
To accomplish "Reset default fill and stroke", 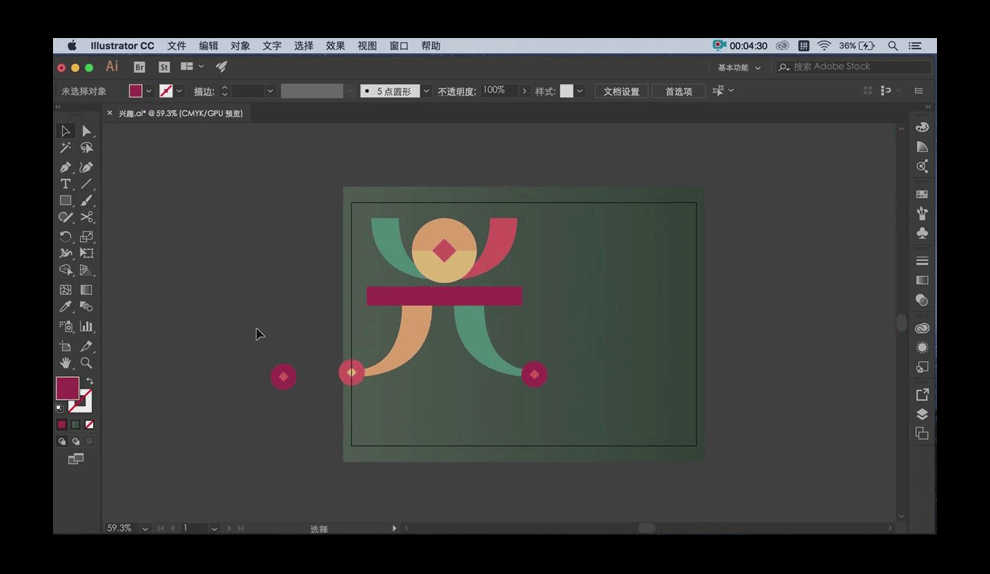I will click(x=60, y=408).
